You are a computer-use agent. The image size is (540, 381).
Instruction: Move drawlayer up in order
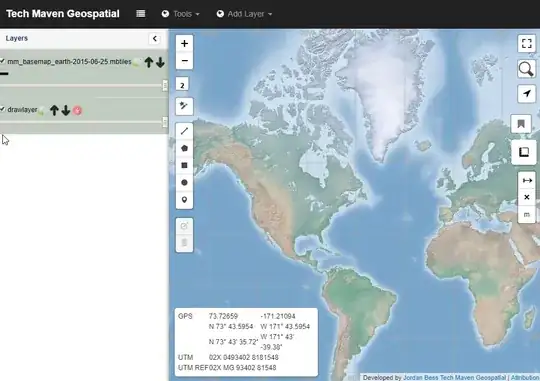click(54, 110)
